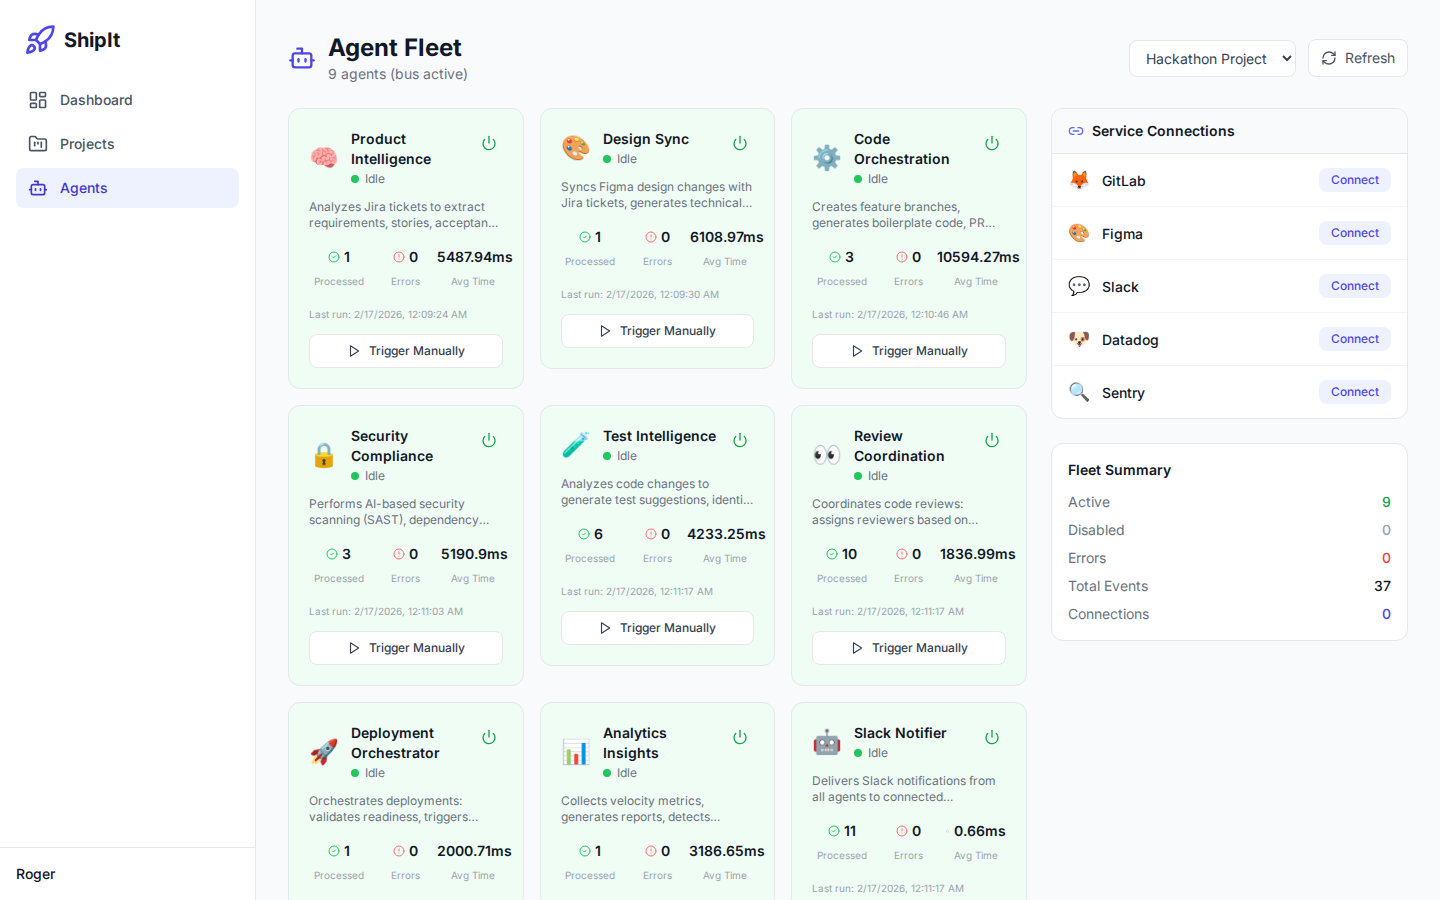Click the Test Intelligence test tube icon

coord(575,445)
